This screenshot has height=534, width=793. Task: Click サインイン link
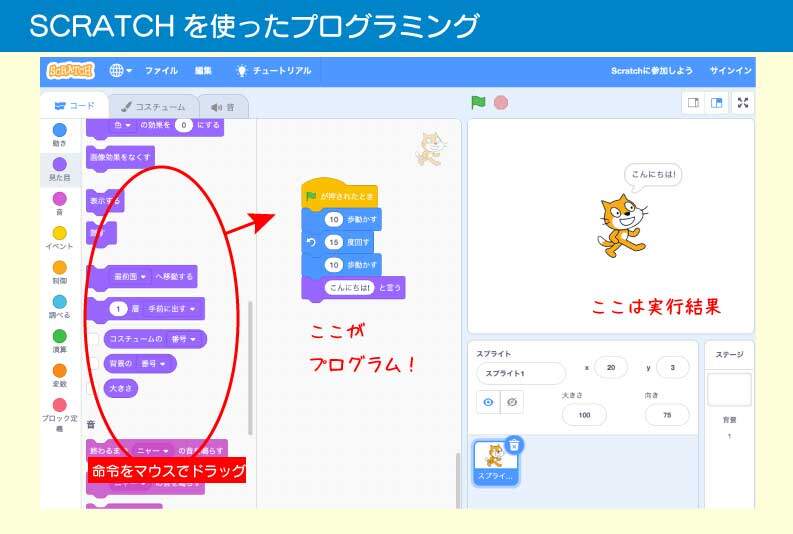(x=730, y=71)
